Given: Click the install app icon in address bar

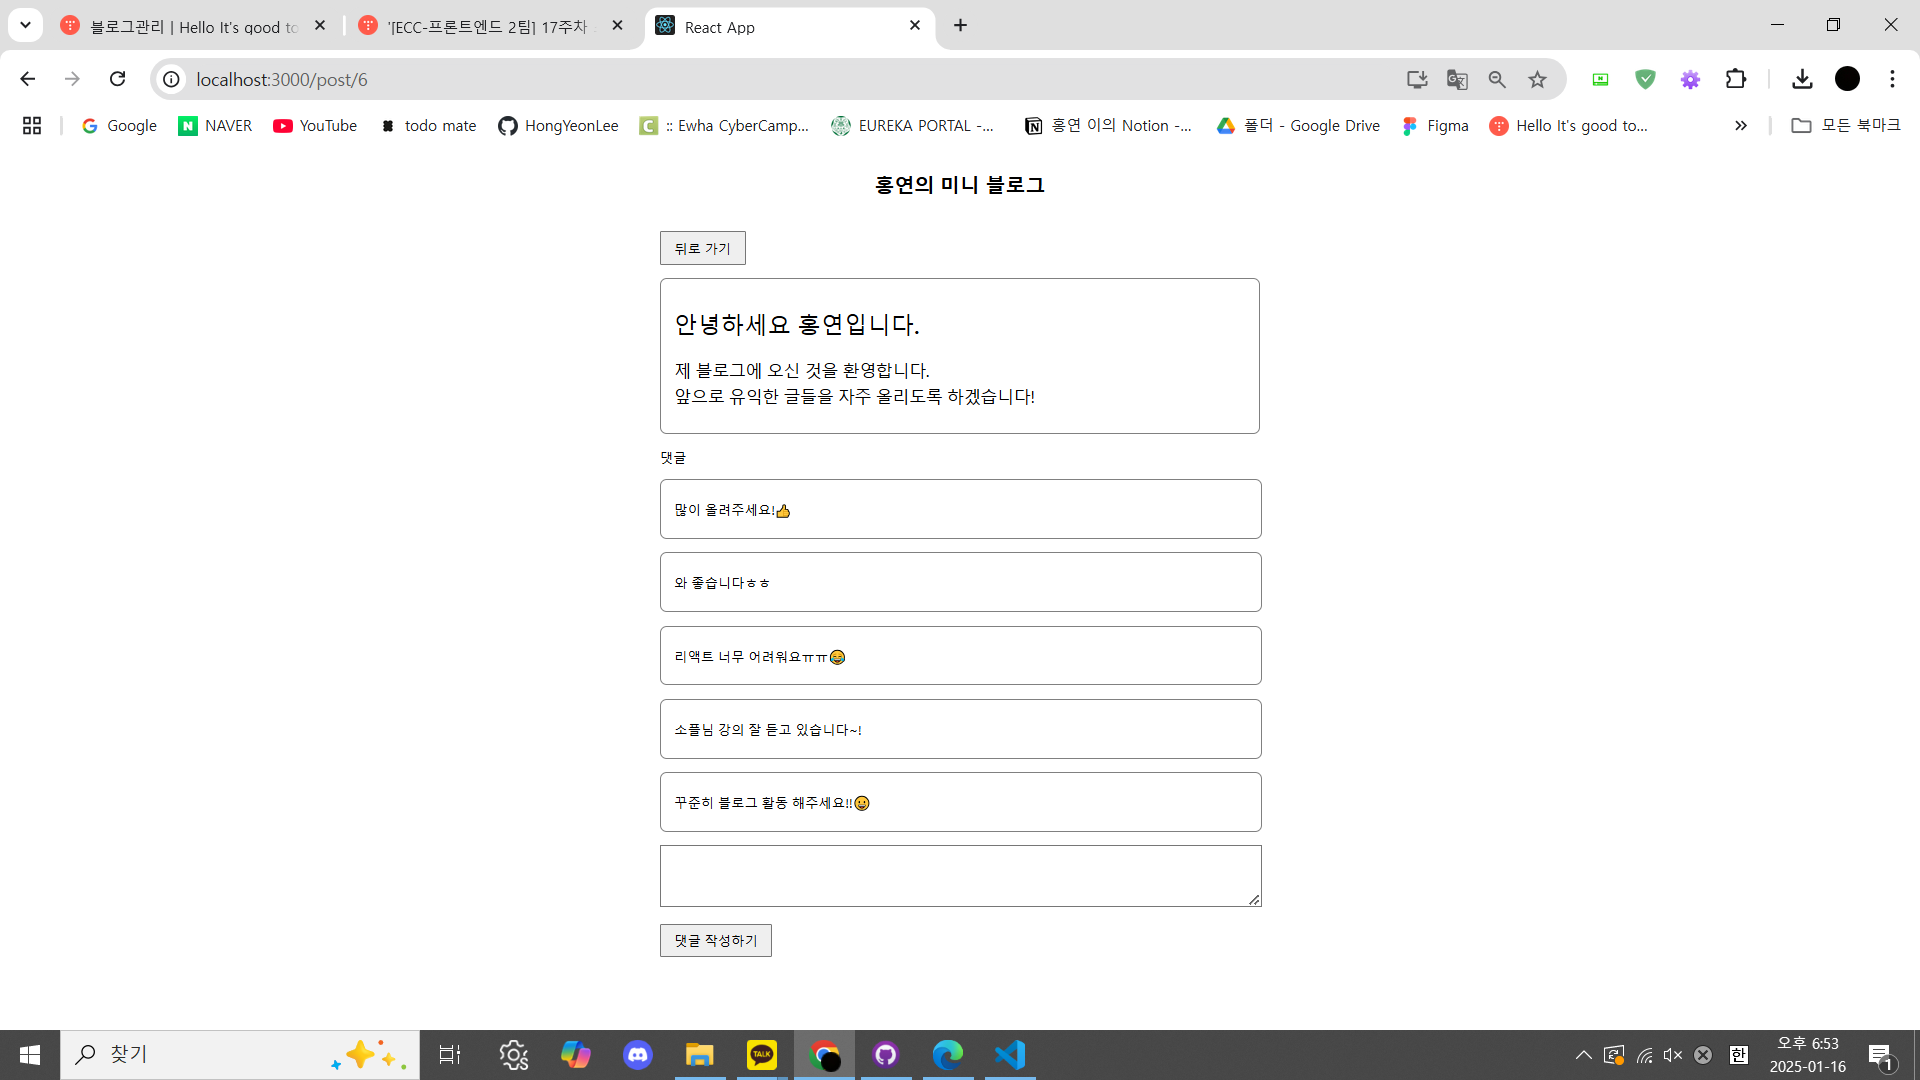Looking at the screenshot, I should tap(1416, 79).
